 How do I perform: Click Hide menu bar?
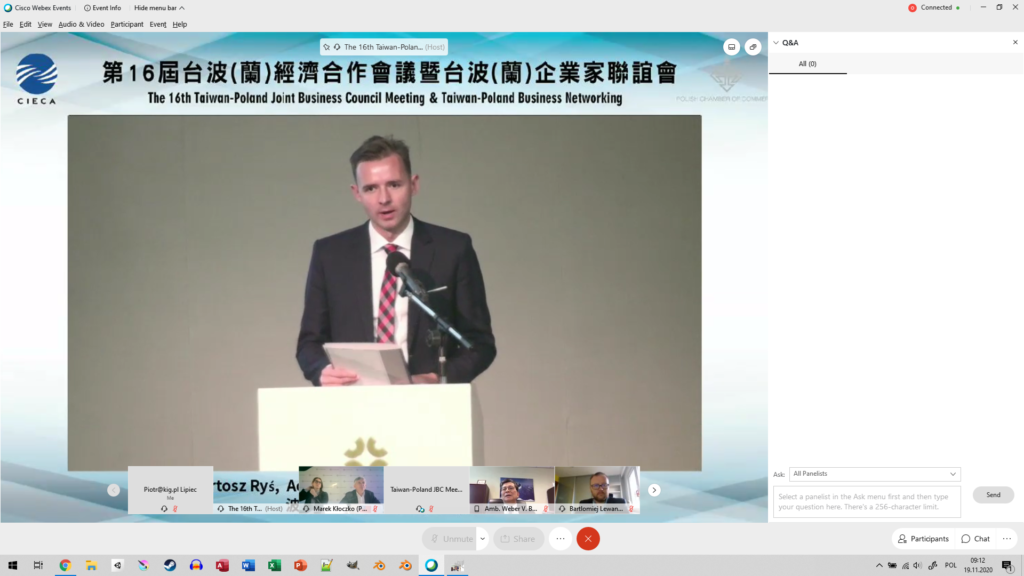[x=159, y=8]
